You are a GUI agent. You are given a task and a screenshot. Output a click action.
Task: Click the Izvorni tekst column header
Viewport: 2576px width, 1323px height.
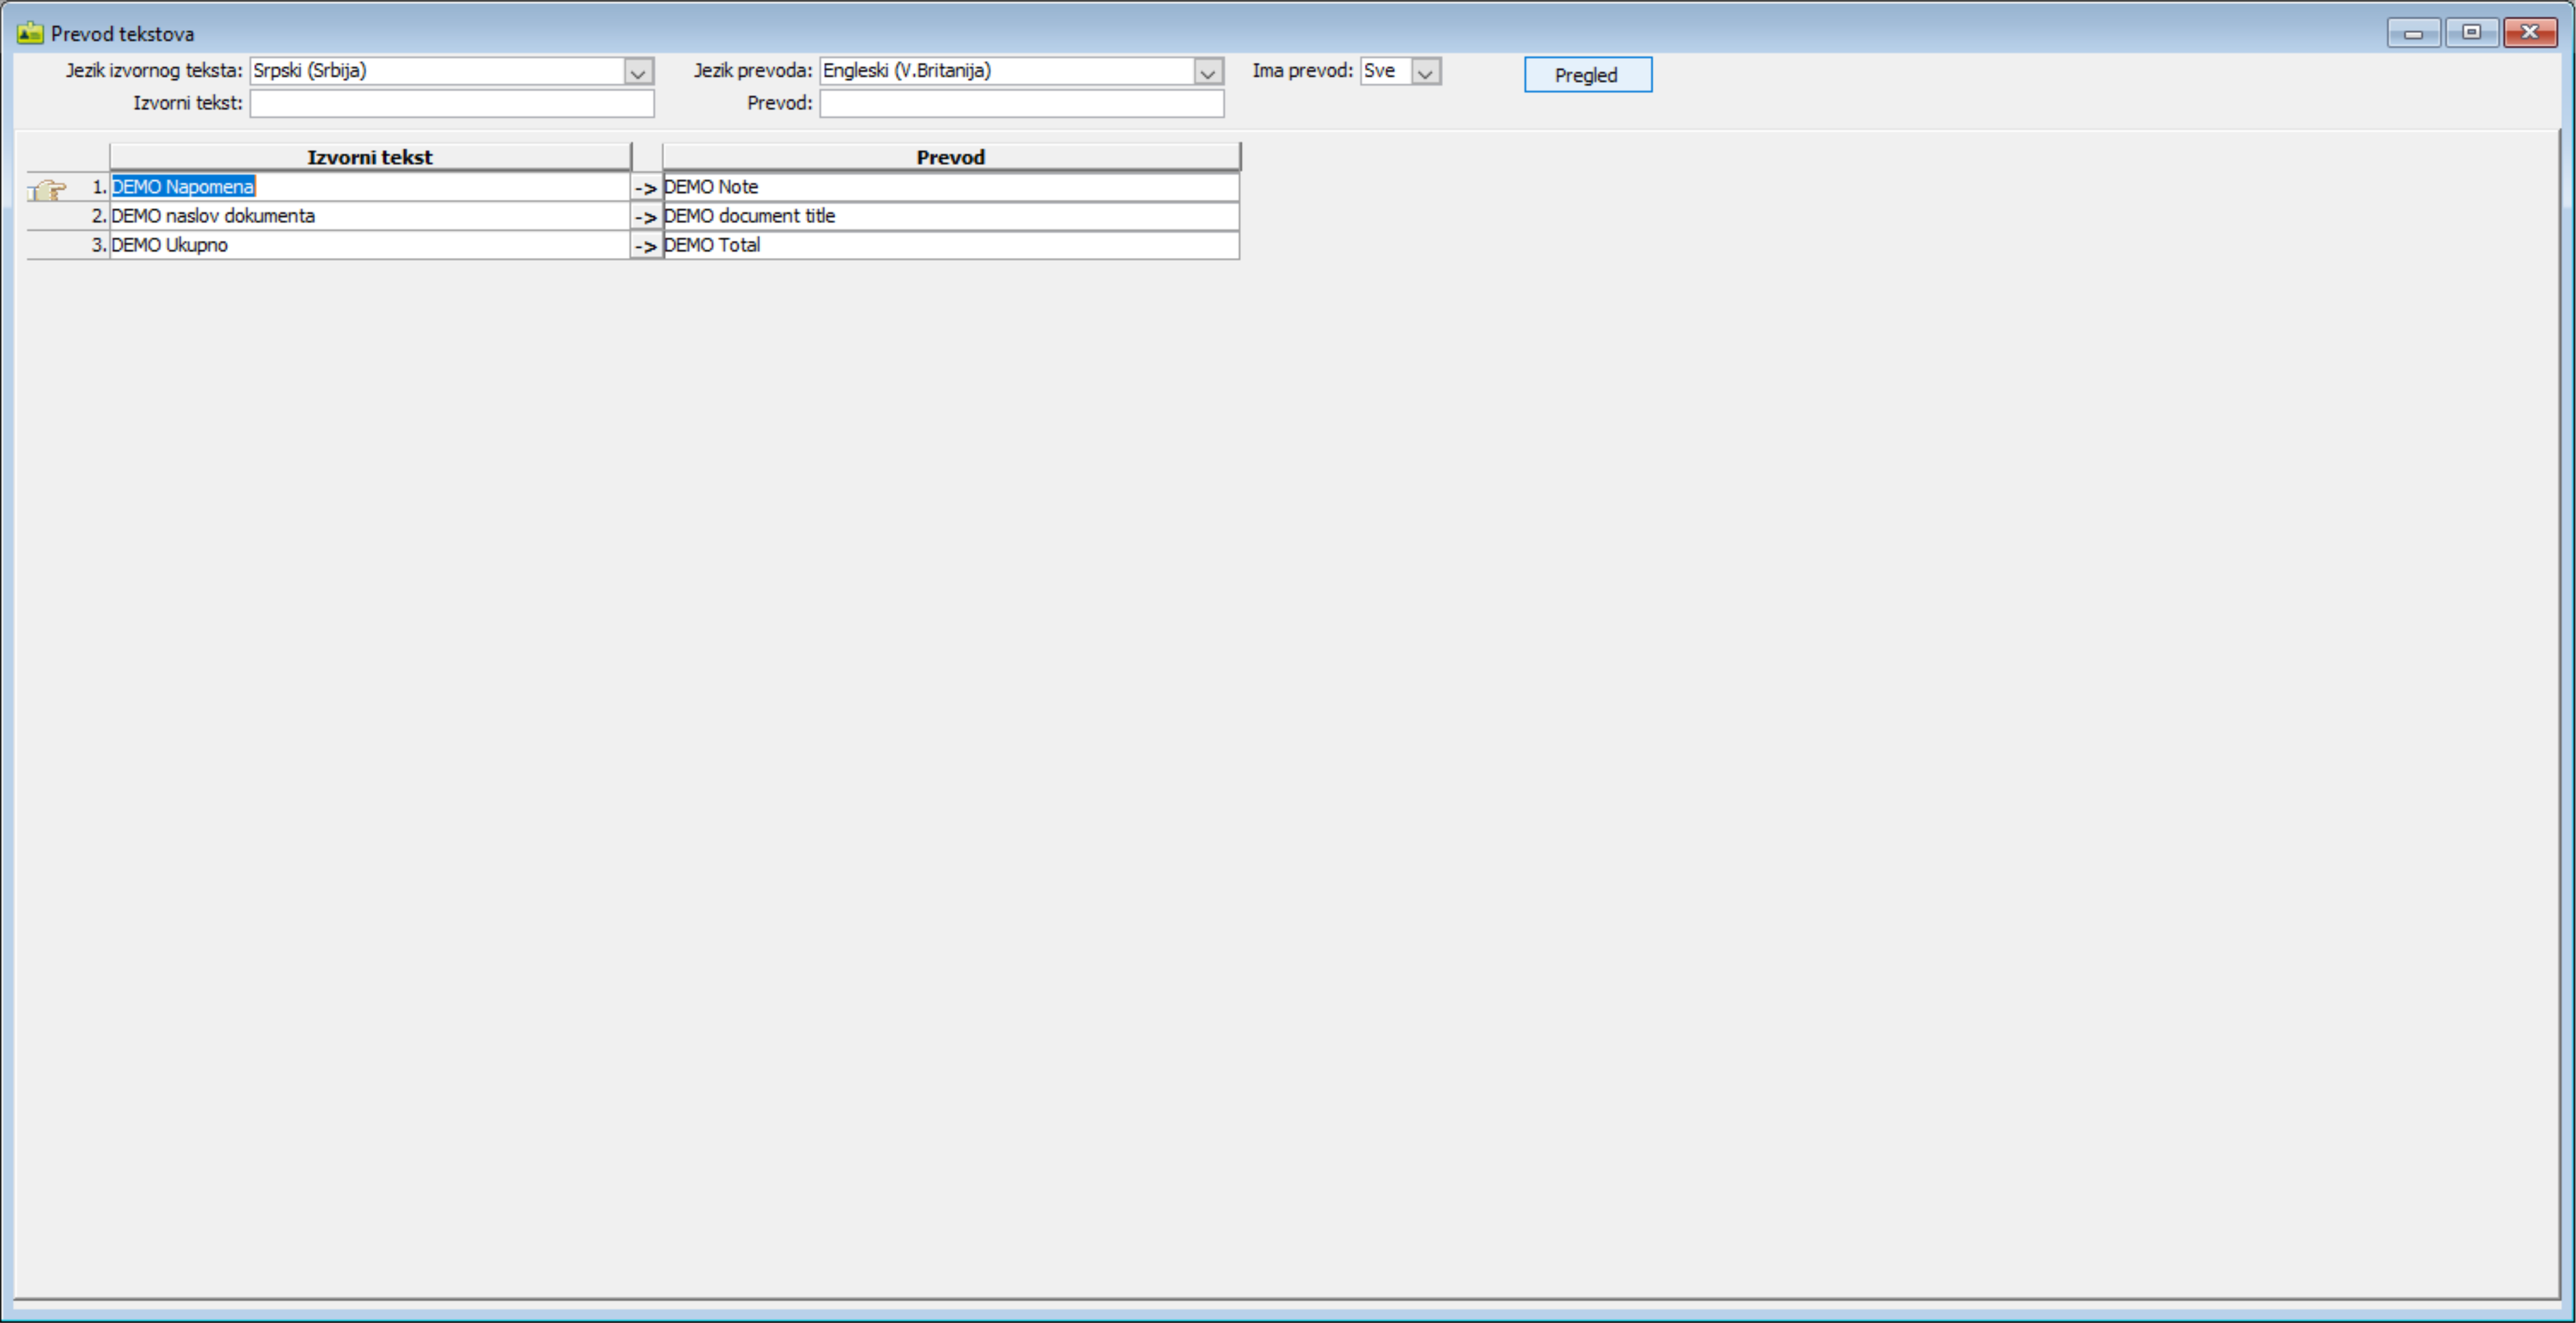click(370, 157)
